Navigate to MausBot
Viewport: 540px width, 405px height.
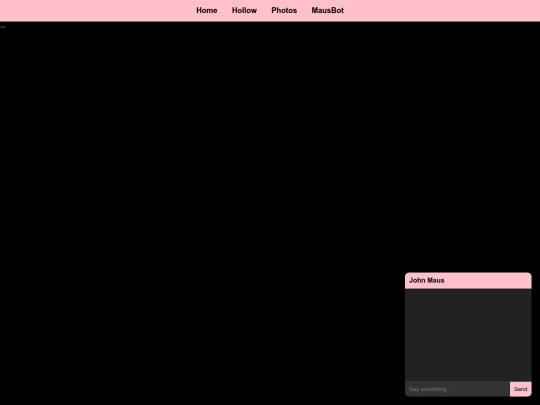tap(328, 10)
